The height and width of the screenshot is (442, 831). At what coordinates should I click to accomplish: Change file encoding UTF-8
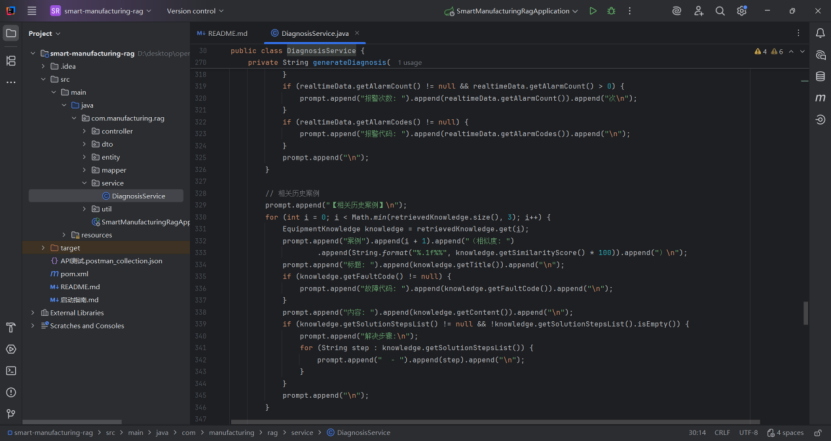748,432
